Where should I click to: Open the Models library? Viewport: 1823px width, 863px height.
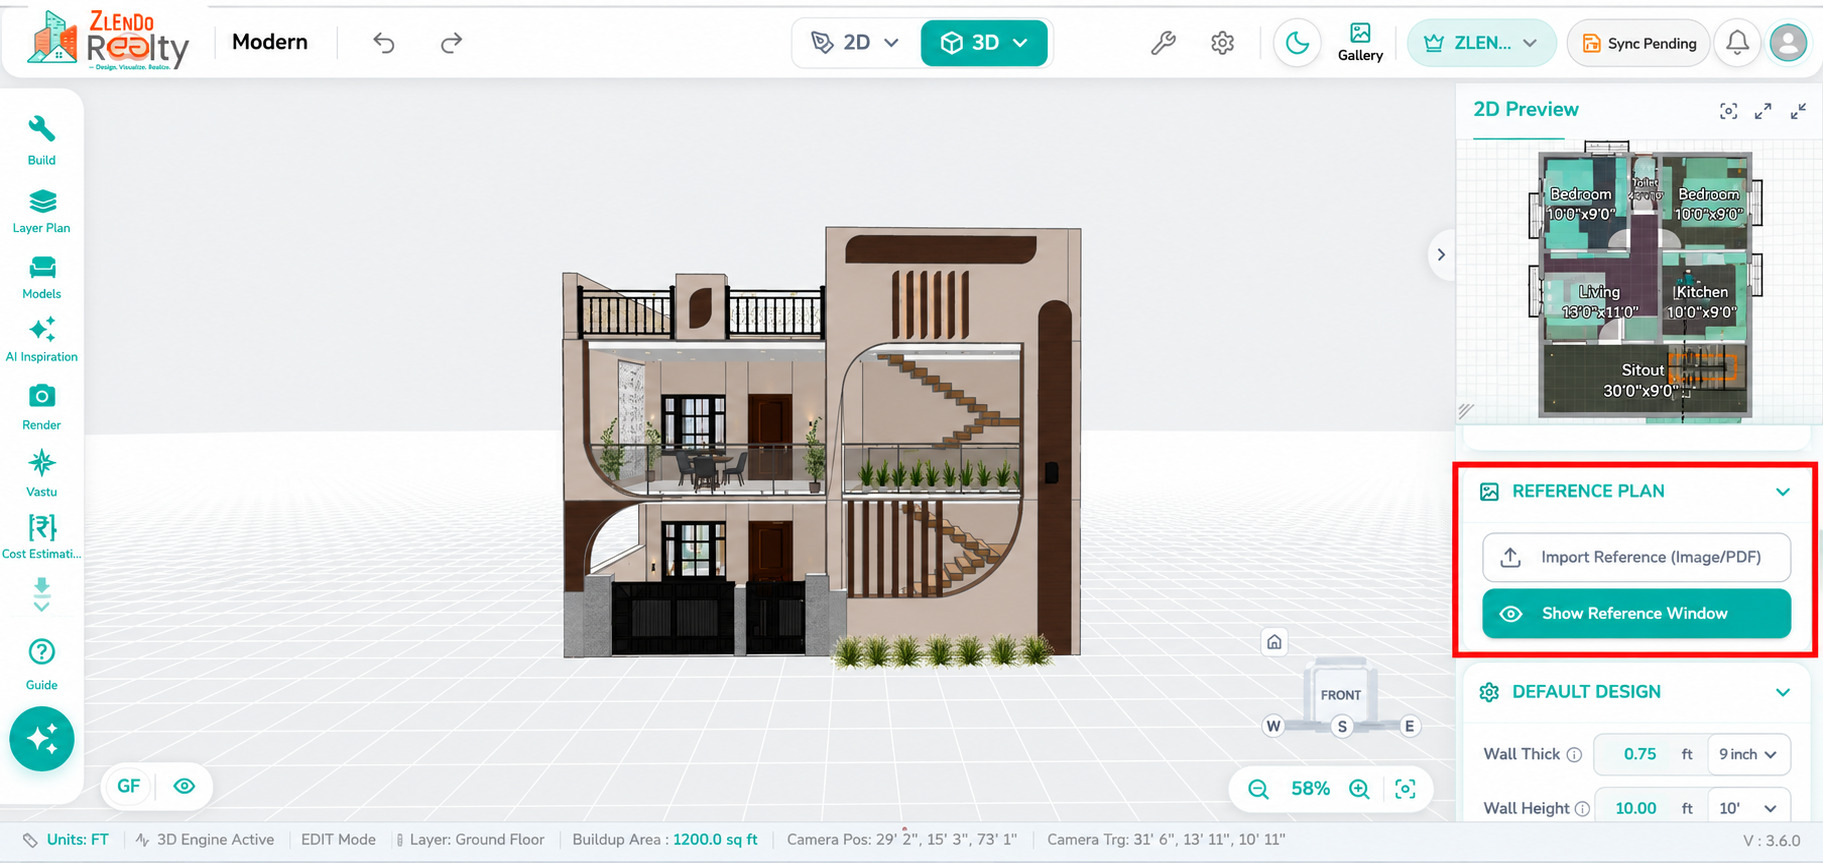click(41, 277)
